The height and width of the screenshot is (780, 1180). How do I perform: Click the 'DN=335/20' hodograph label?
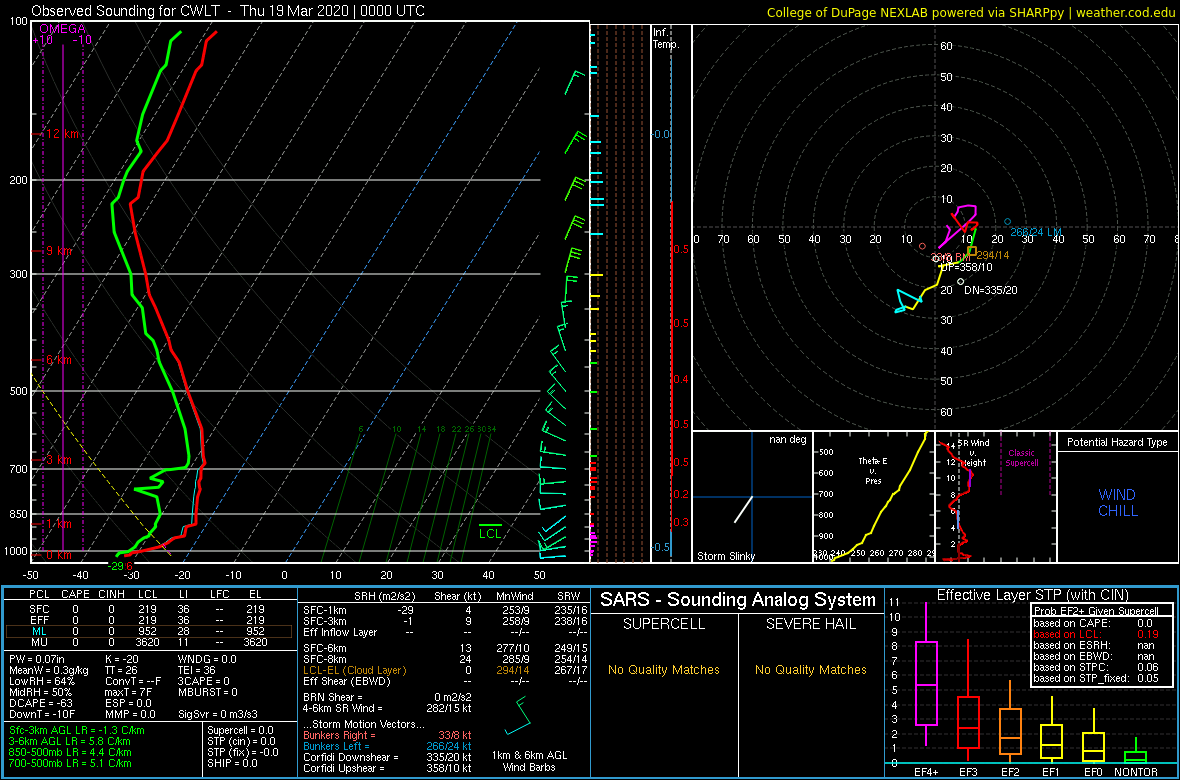pyautogui.click(x=991, y=290)
